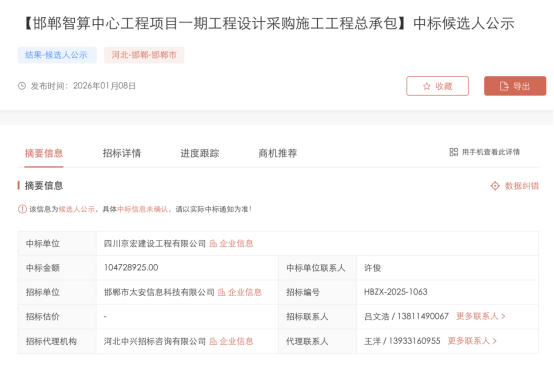Click 候选人公示 highlighted text in notice

click(x=77, y=209)
